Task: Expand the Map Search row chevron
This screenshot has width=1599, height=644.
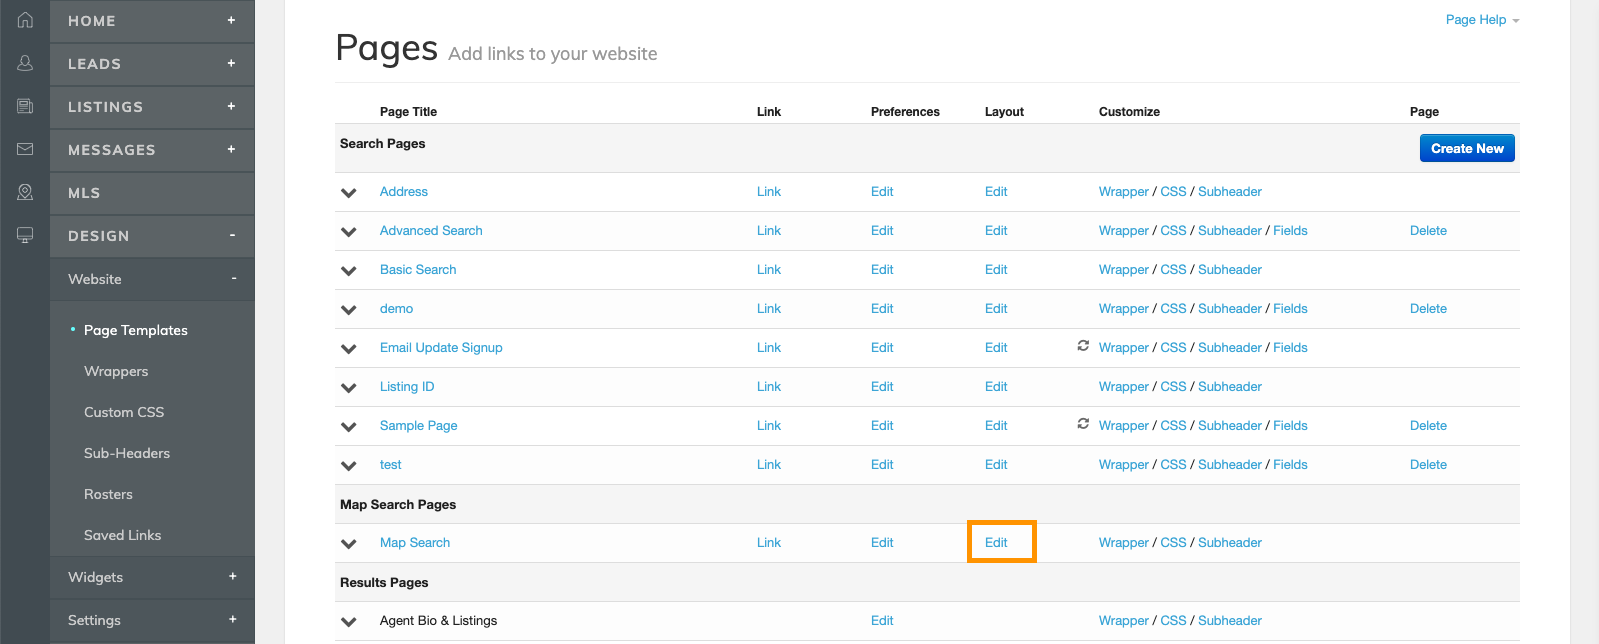Action: [349, 544]
